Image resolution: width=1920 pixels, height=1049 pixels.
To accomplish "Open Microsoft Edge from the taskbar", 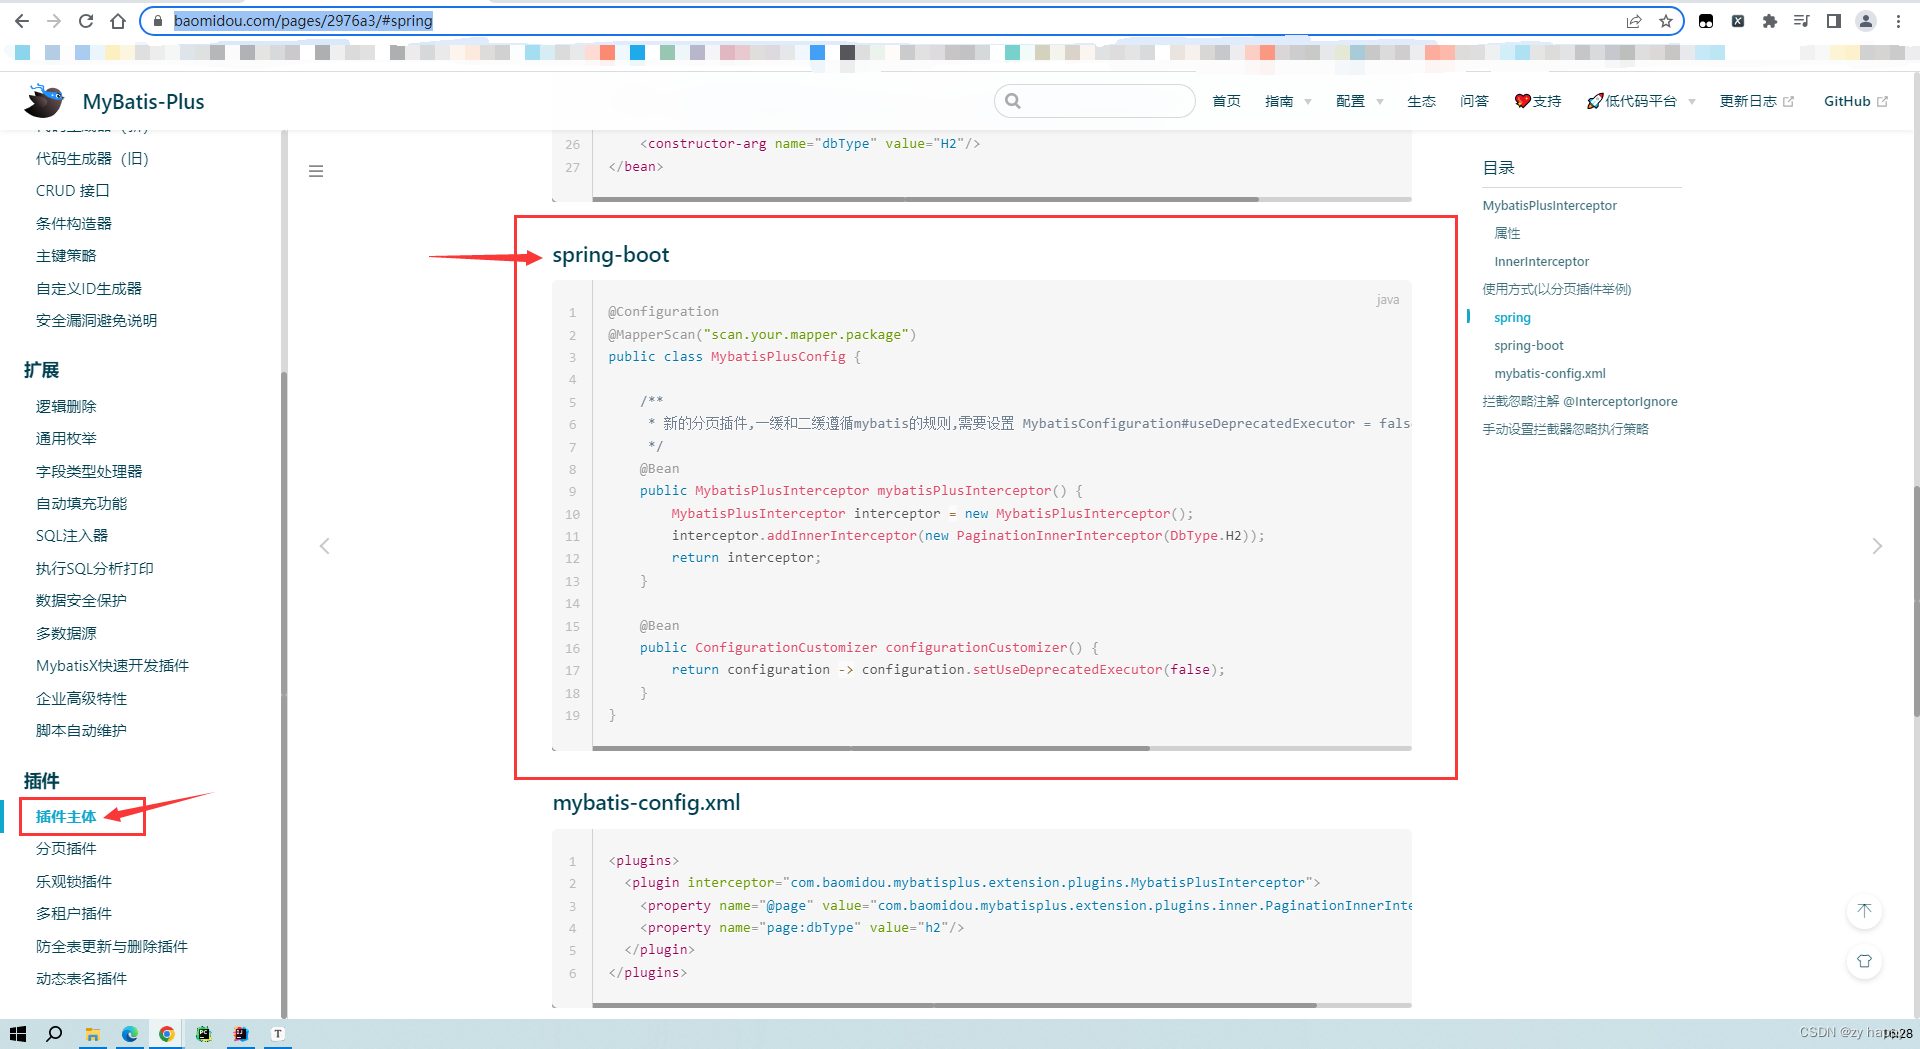I will (x=130, y=1034).
